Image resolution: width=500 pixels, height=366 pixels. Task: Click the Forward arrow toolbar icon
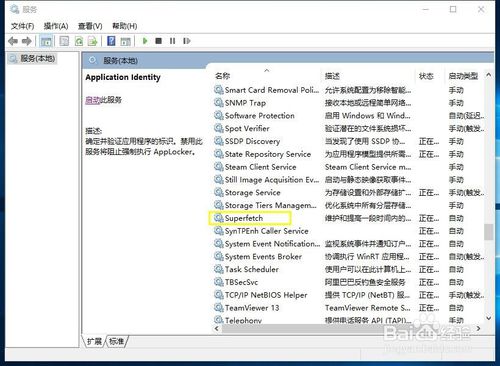pos(27,41)
